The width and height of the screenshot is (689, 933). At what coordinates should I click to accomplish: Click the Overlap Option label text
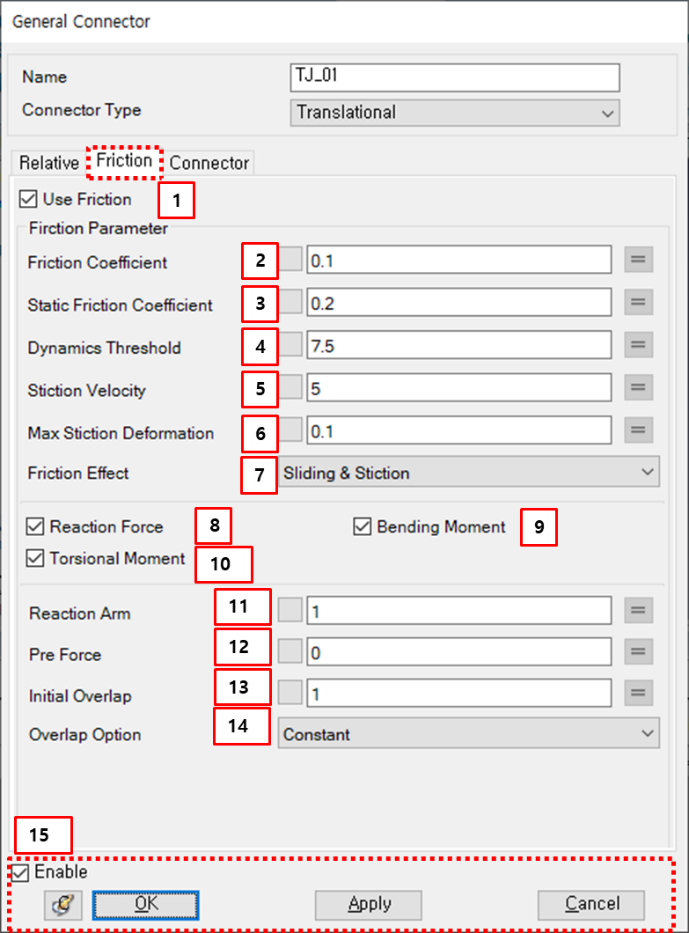pyautogui.click(x=85, y=735)
